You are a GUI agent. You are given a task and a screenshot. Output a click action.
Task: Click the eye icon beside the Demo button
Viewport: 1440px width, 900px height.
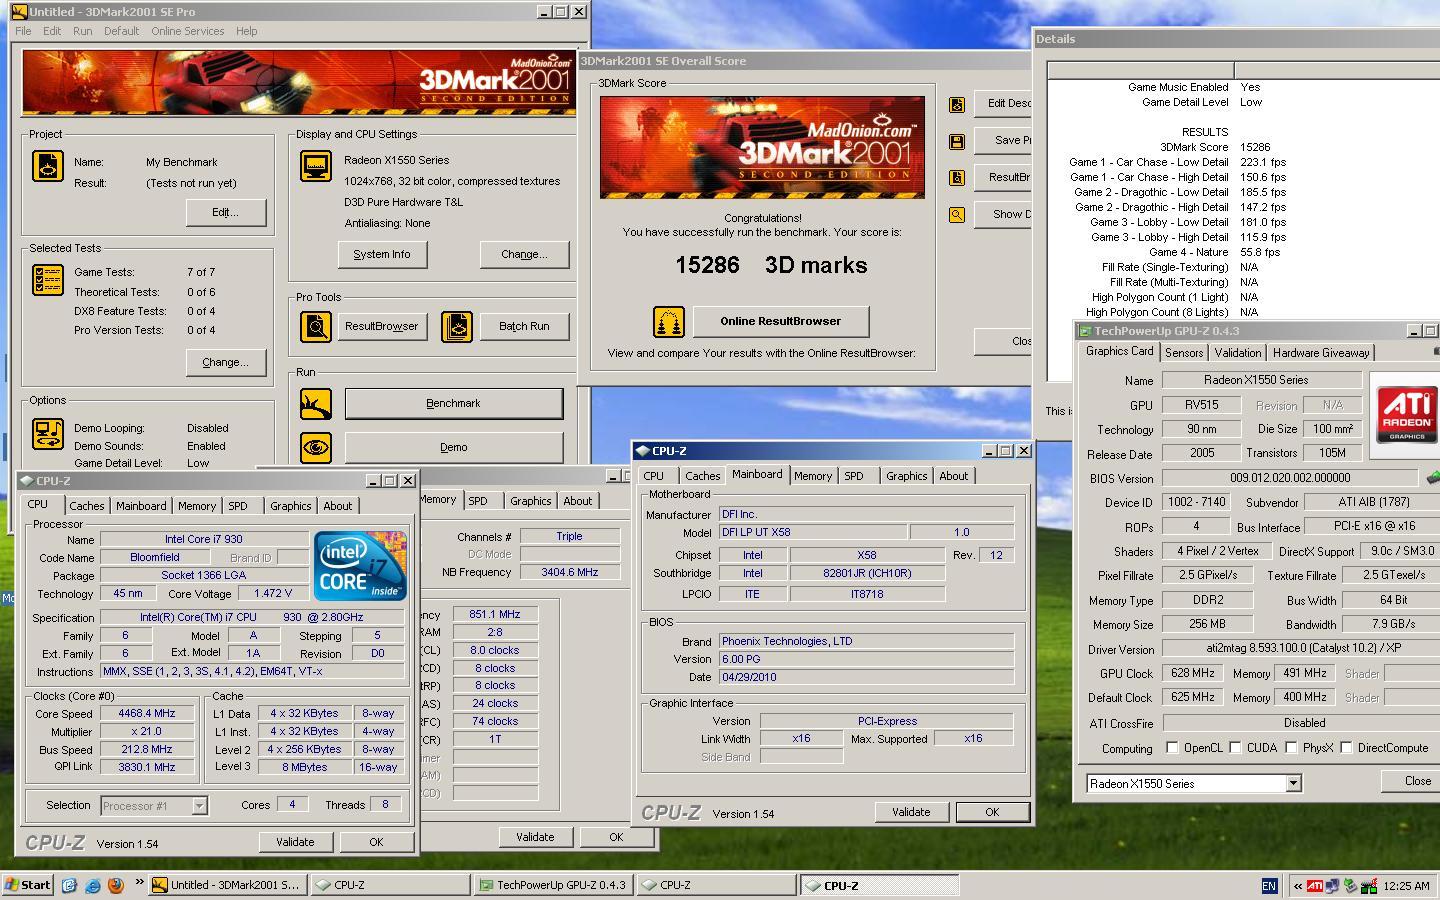(x=316, y=448)
